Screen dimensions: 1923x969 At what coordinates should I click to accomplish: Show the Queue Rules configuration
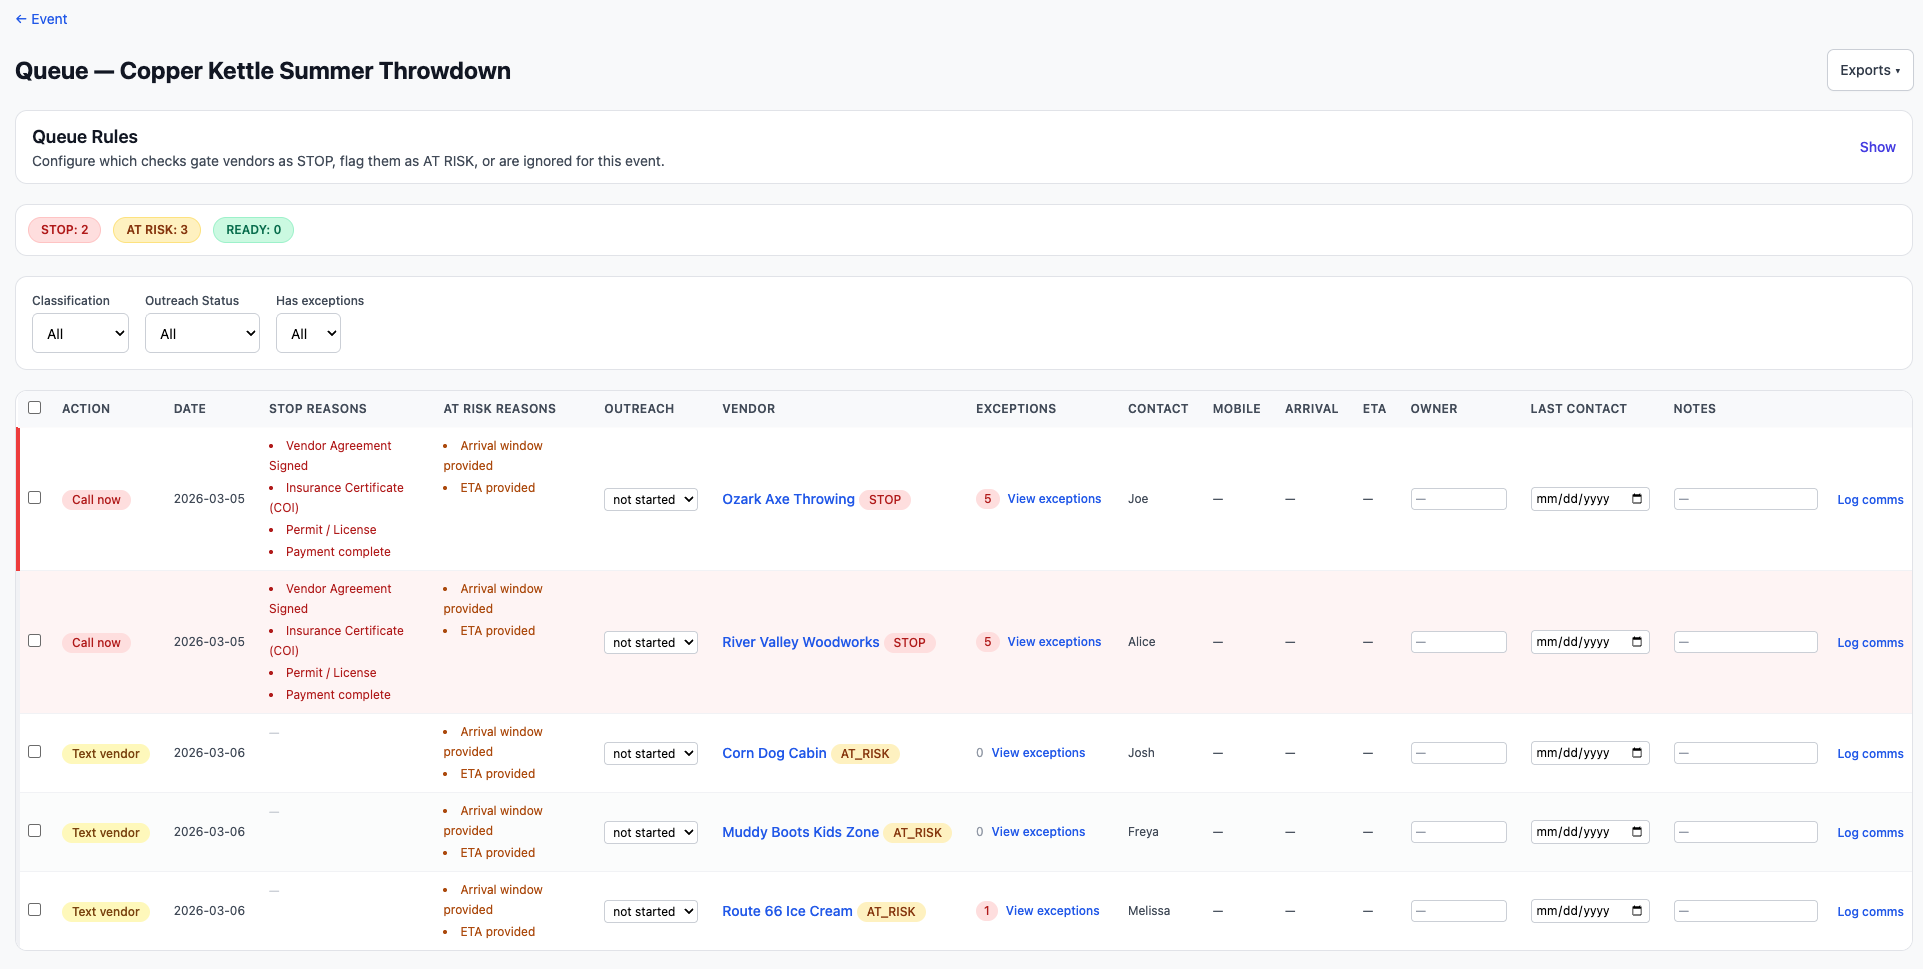pyautogui.click(x=1876, y=147)
